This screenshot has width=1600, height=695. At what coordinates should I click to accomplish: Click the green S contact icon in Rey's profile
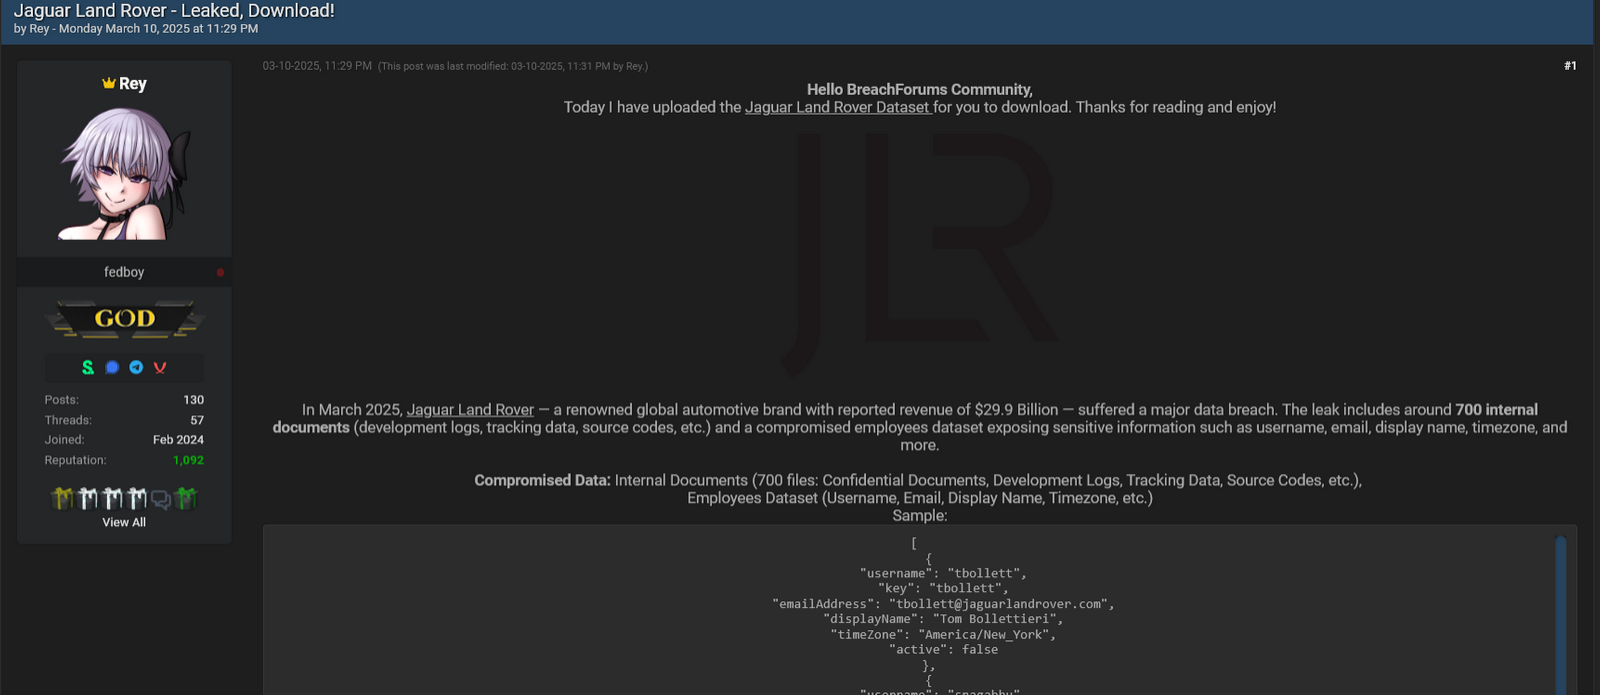pyautogui.click(x=88, y=367)
